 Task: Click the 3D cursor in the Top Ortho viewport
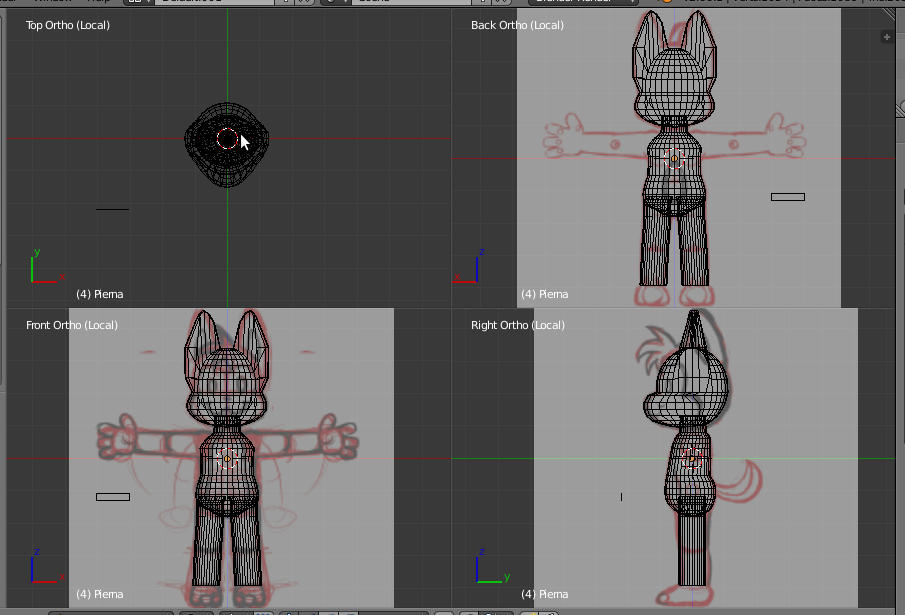pos(227,138)
